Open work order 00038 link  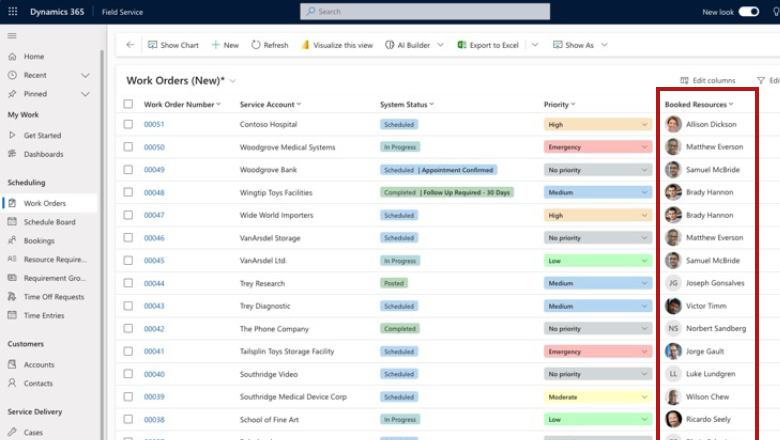coord(154,419)
